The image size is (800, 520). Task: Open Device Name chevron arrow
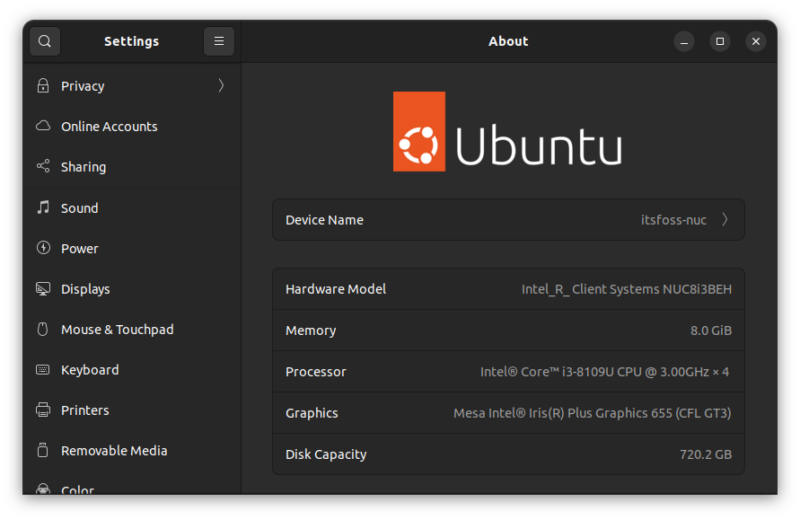724,219
